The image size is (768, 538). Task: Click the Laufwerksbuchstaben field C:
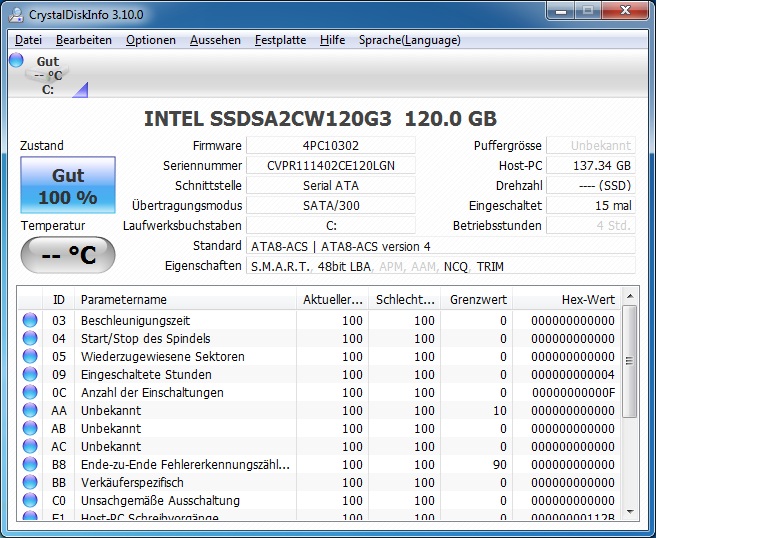click(x=331, y=226)
